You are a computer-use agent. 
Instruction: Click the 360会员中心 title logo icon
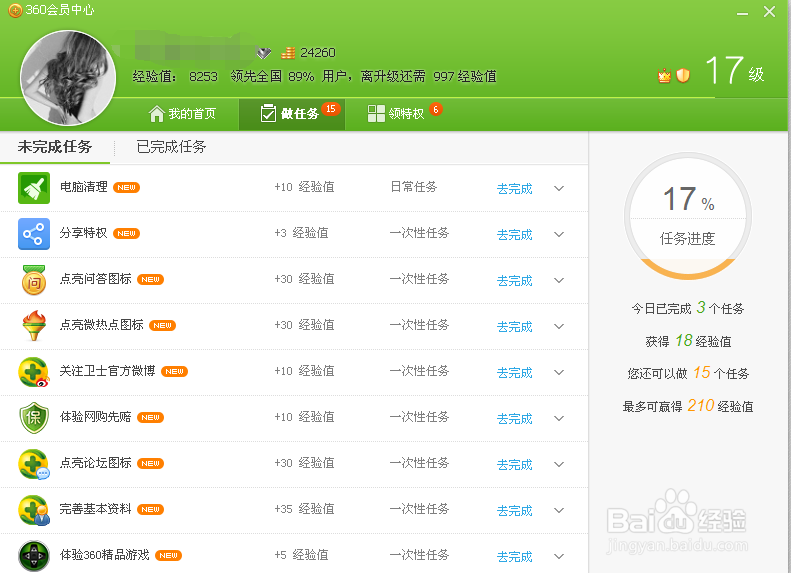click(x=15, y=10)
